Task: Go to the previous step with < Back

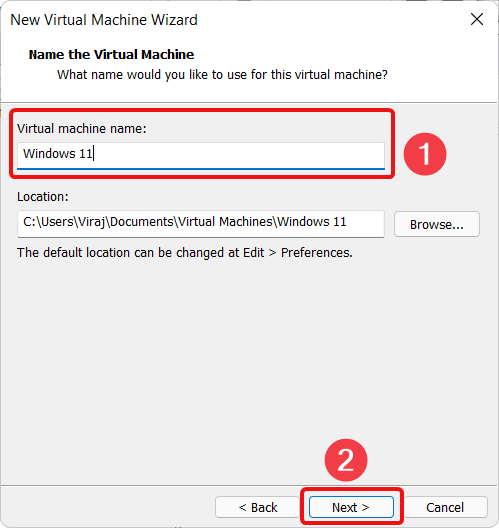Action: click(258, 507)
